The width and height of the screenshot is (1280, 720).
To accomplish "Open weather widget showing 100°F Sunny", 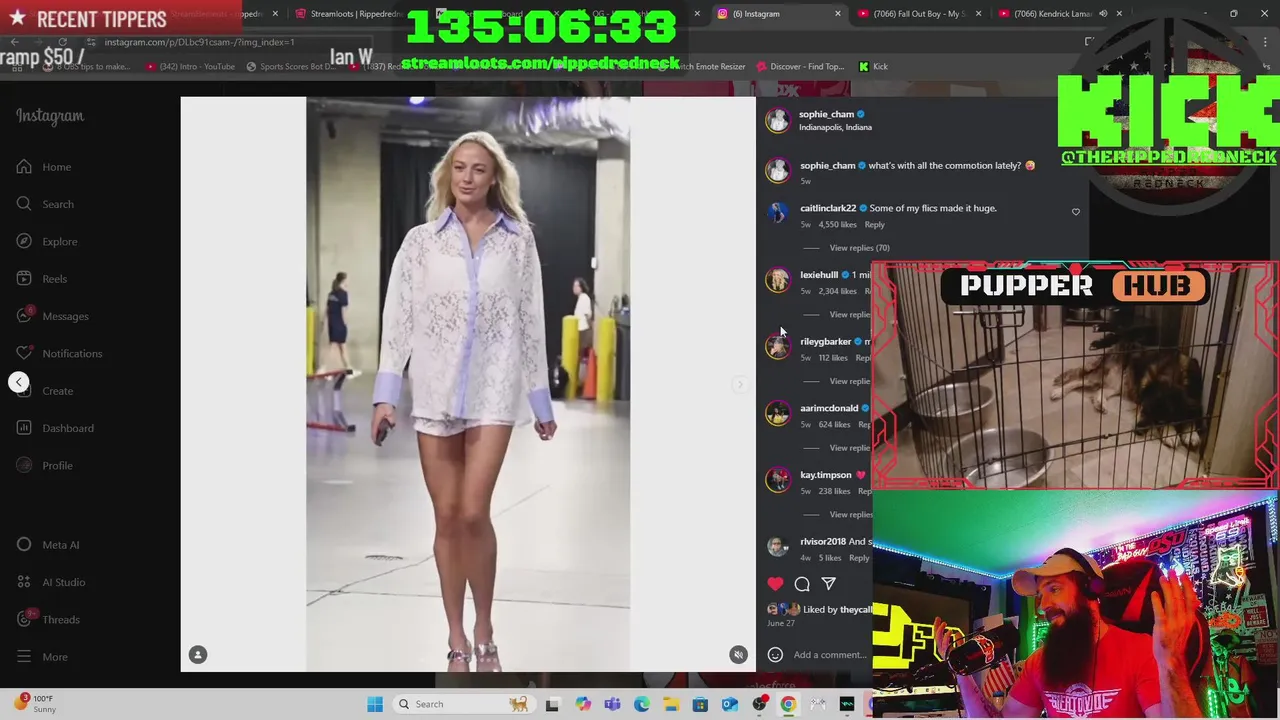I will pyautogui.click(x=34, y=704).
